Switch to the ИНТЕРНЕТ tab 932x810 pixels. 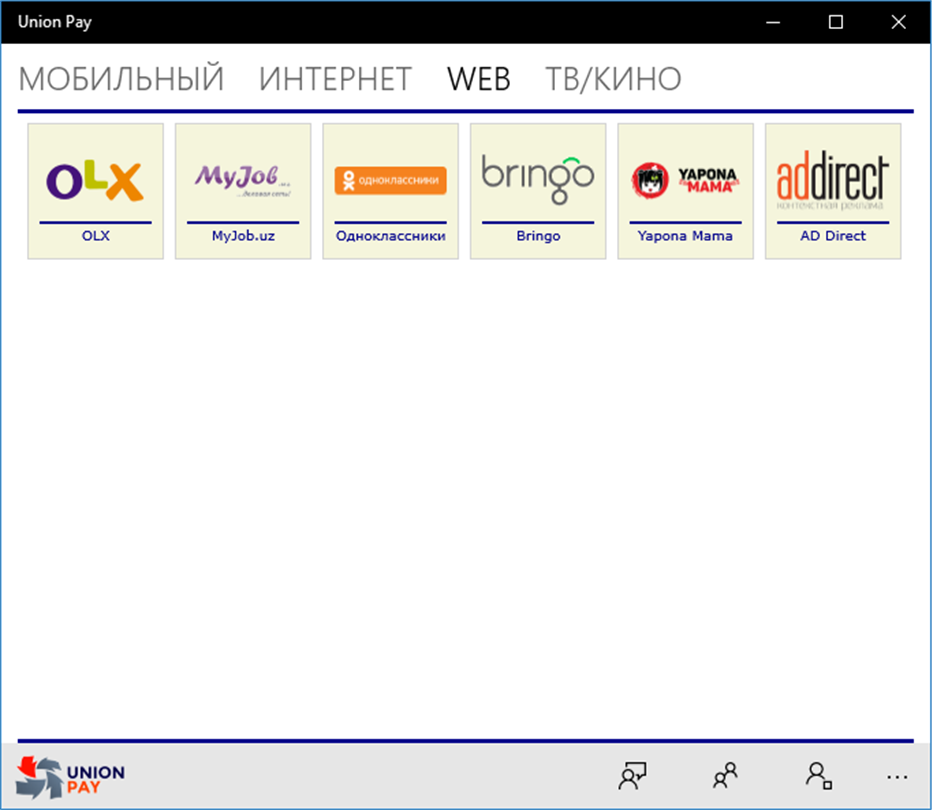335,78
